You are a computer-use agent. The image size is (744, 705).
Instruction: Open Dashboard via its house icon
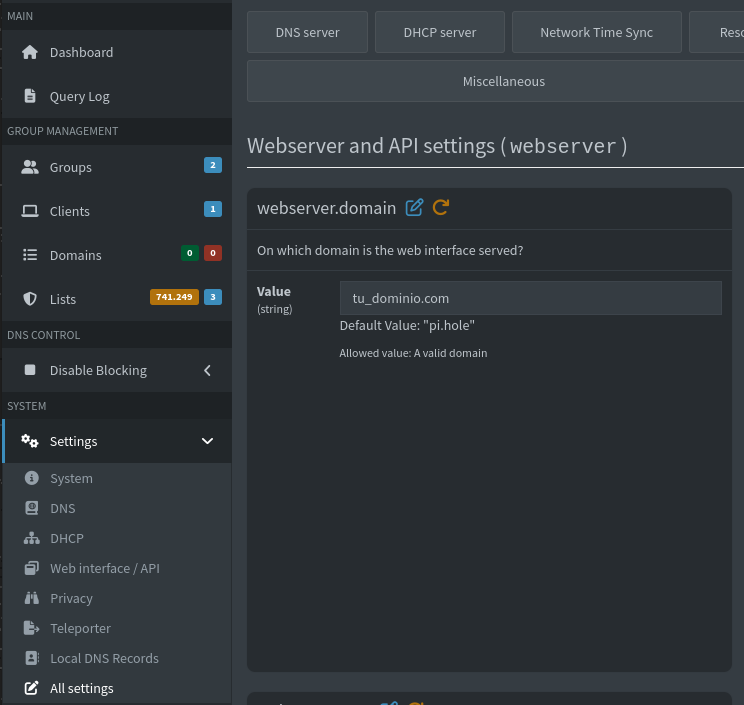30,52
